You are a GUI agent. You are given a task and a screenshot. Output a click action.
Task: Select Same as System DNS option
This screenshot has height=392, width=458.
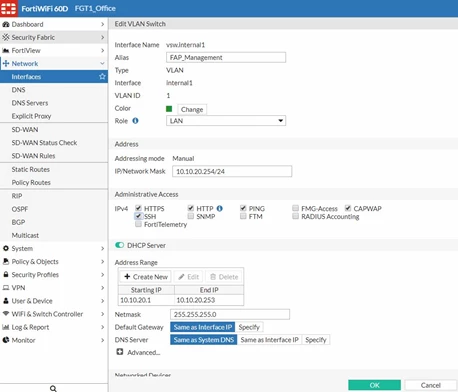[x=204, y=340]
